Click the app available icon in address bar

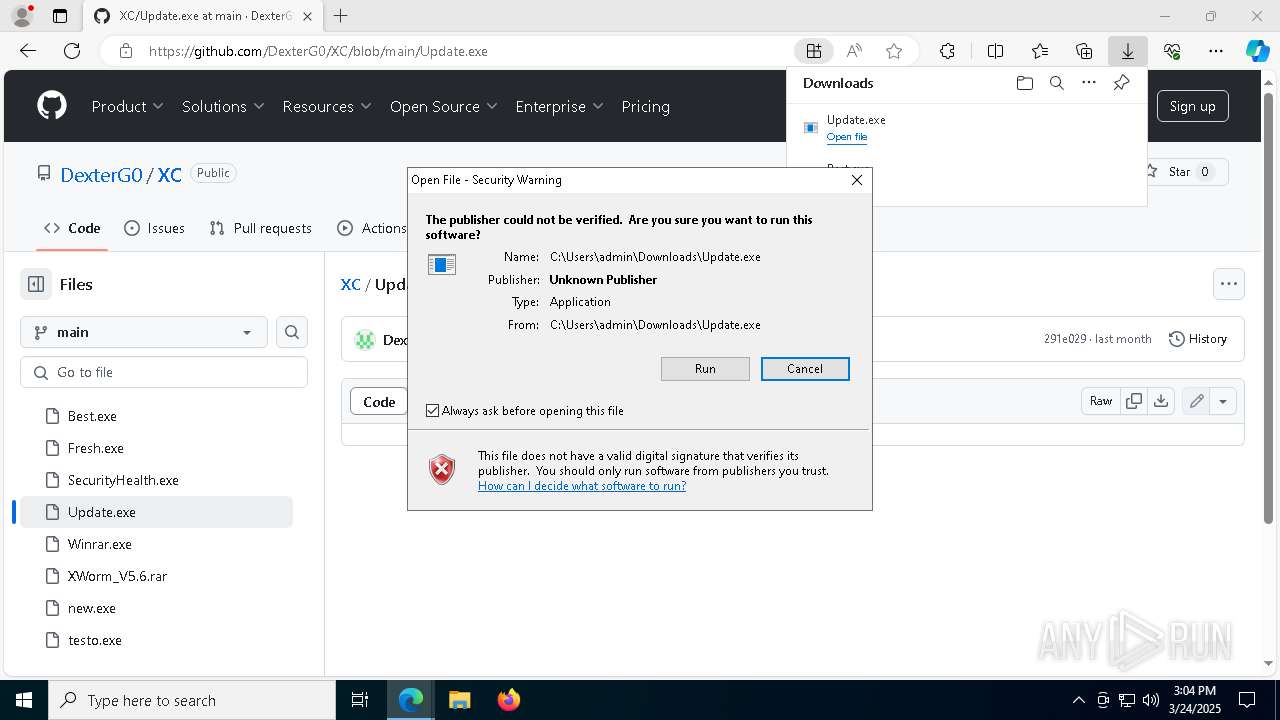(x=814, y=51)
